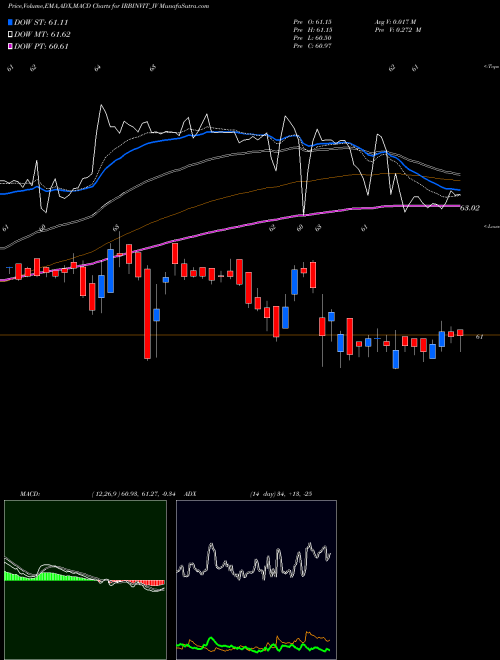Click the ADX (14 day) parameter values
Image resolution: width=500 pixels, height=660 pixels.
click(x=281, y=494)
